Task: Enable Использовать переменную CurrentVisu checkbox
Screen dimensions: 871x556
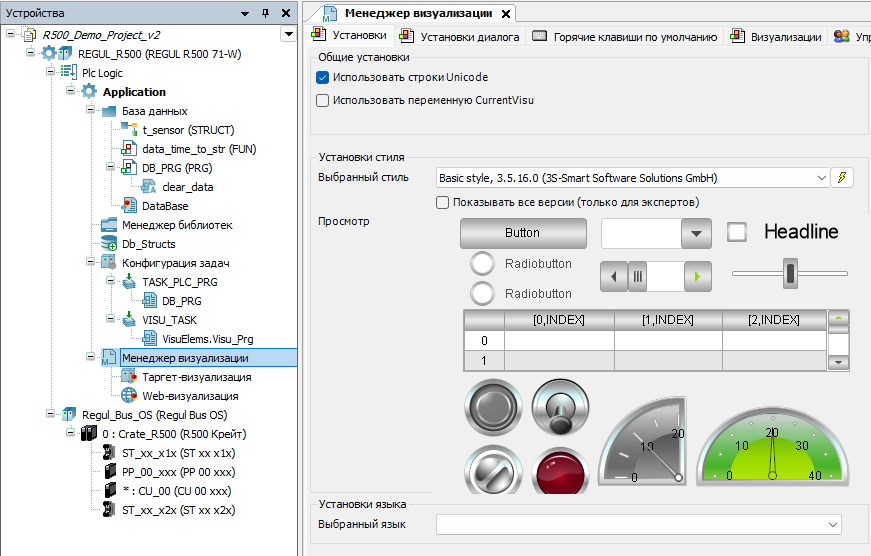Action: pyautogui.click(x=322, y=100)
